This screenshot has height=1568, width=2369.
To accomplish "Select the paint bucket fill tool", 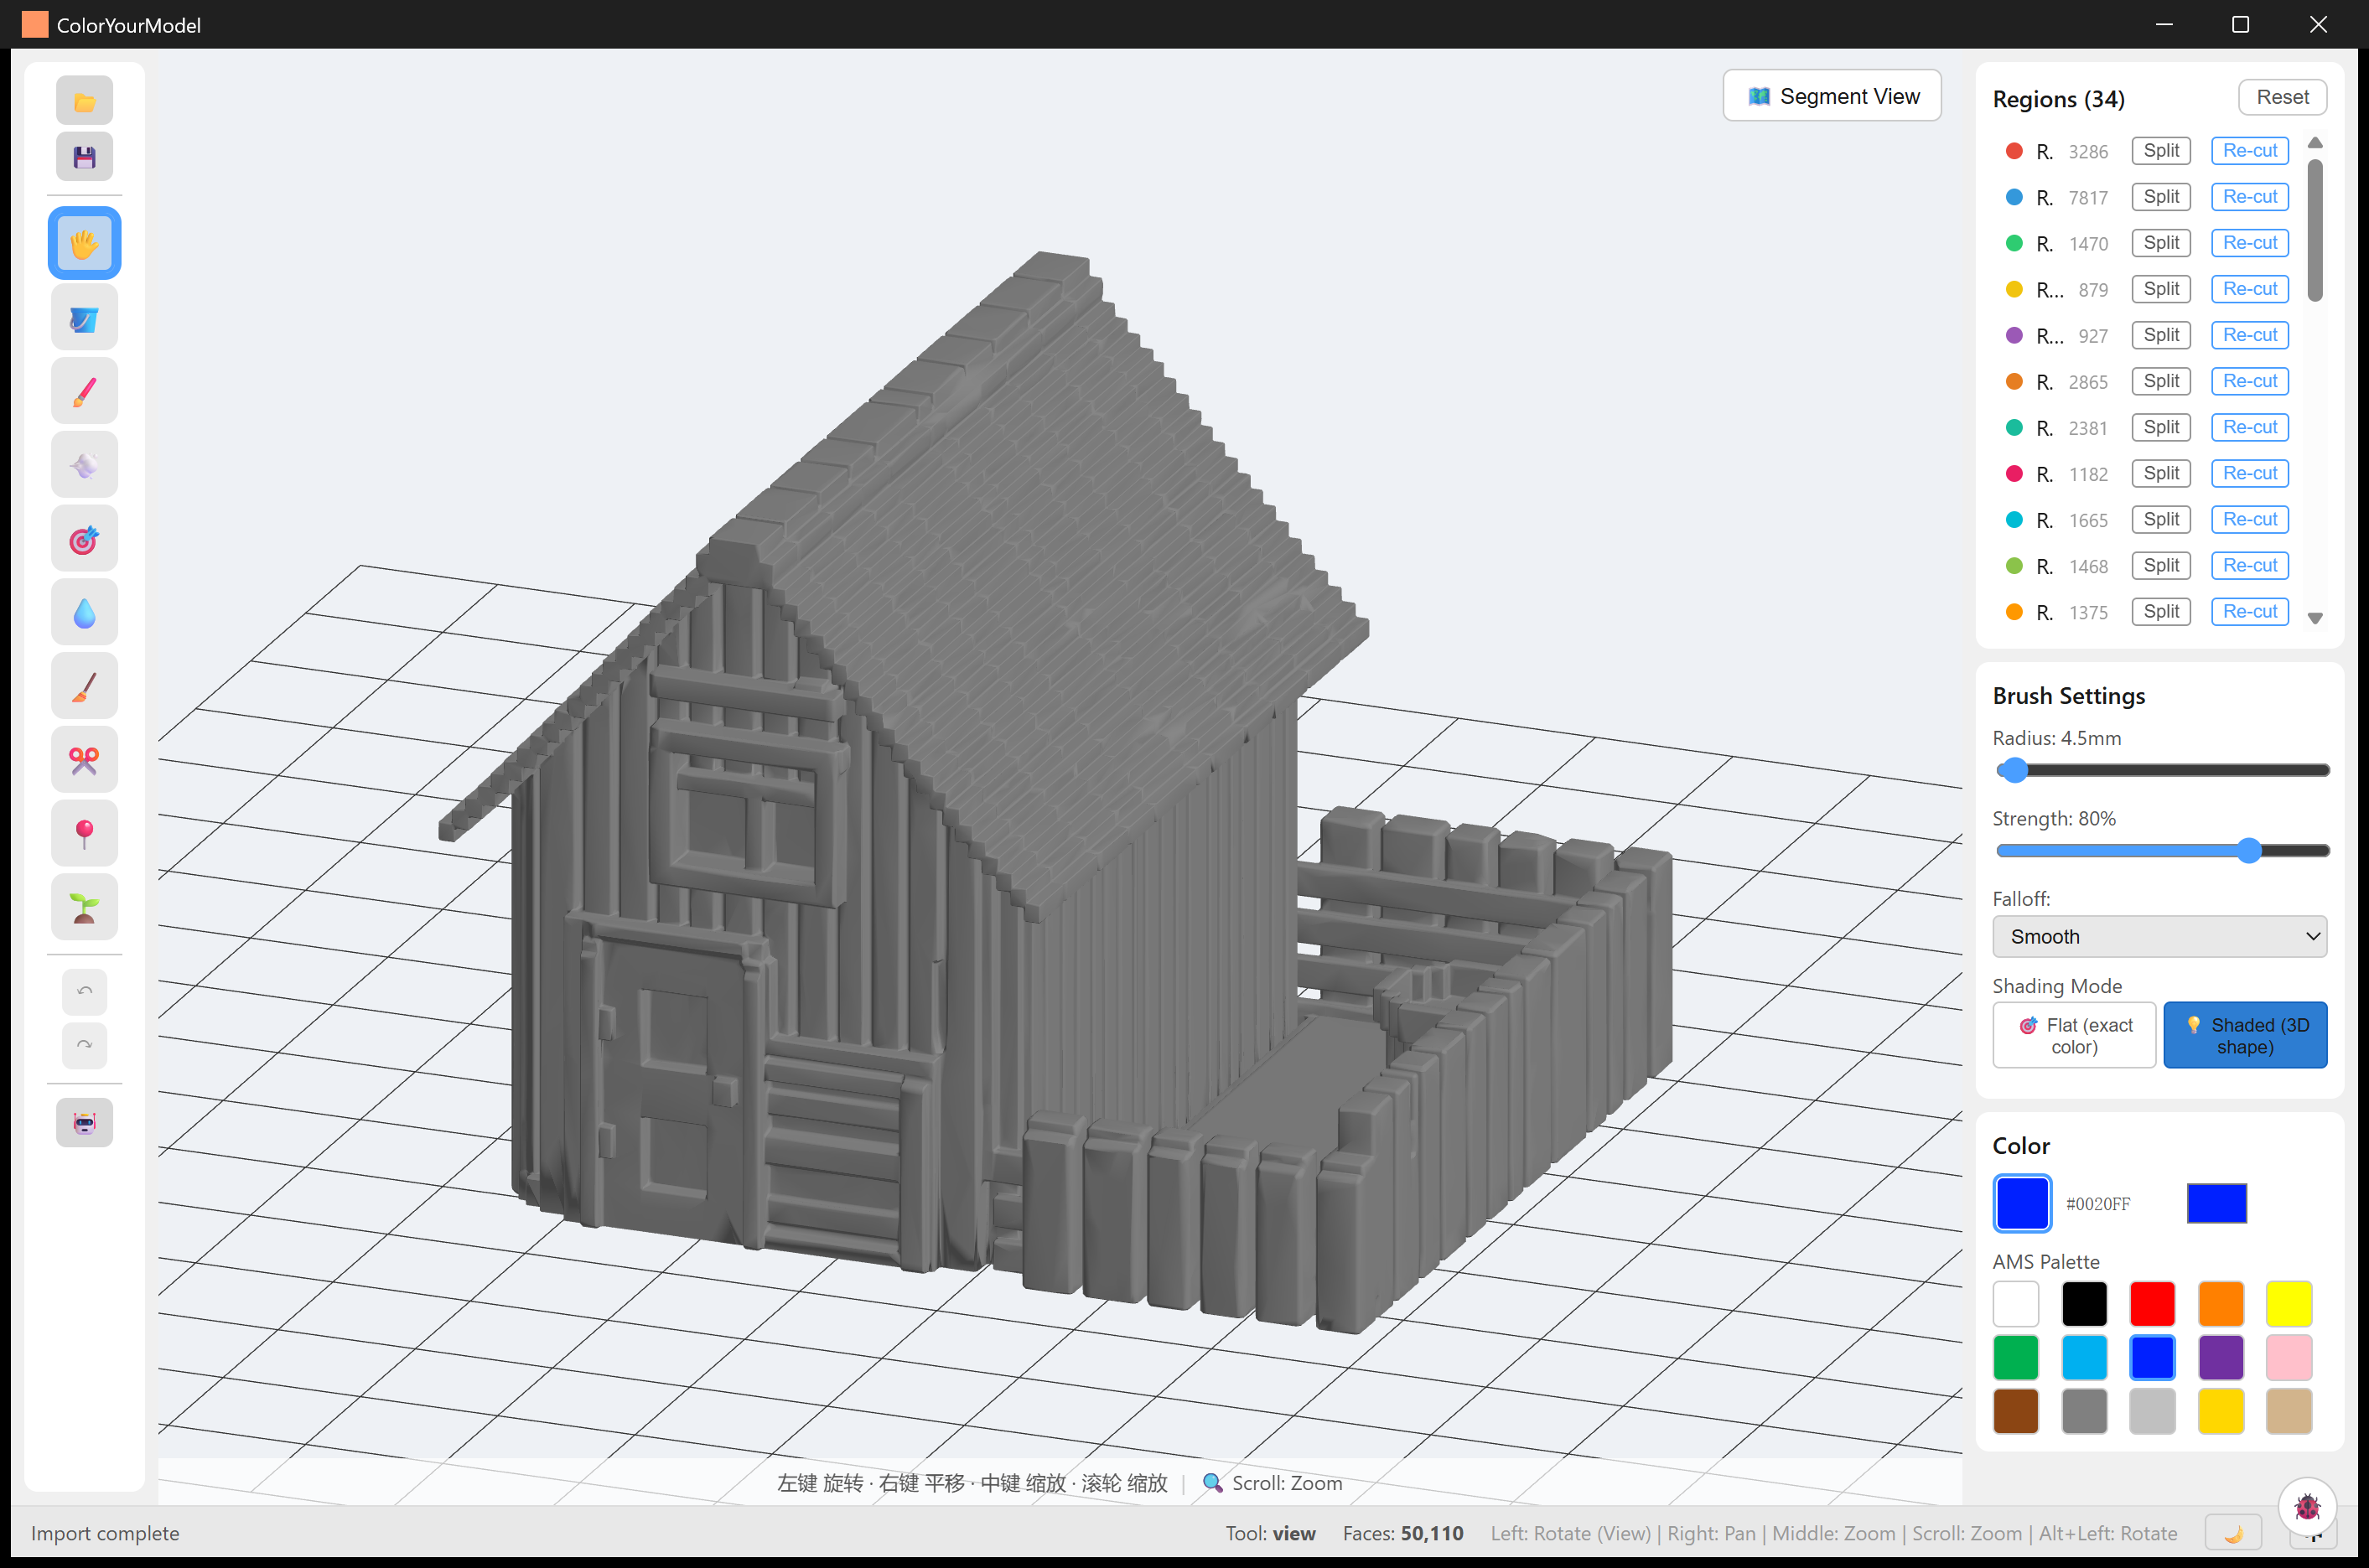I will tap(84, 318).
